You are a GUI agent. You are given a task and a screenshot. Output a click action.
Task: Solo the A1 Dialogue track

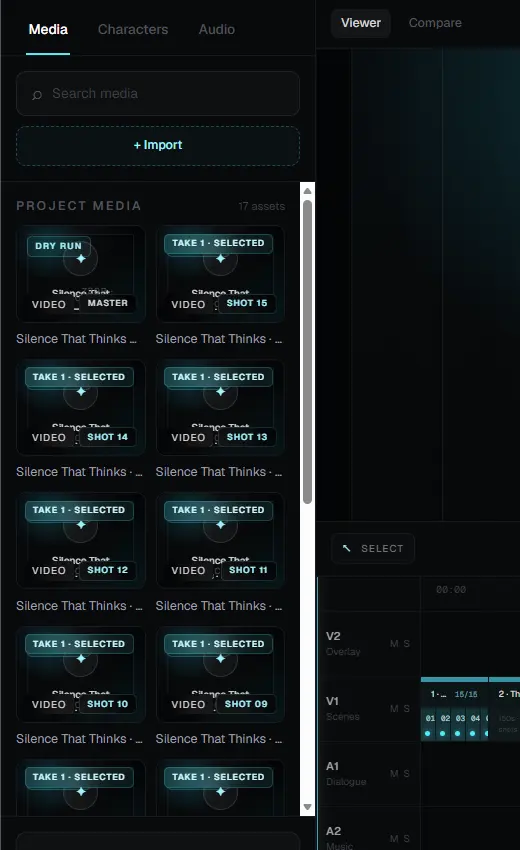(x=407, y=774)
